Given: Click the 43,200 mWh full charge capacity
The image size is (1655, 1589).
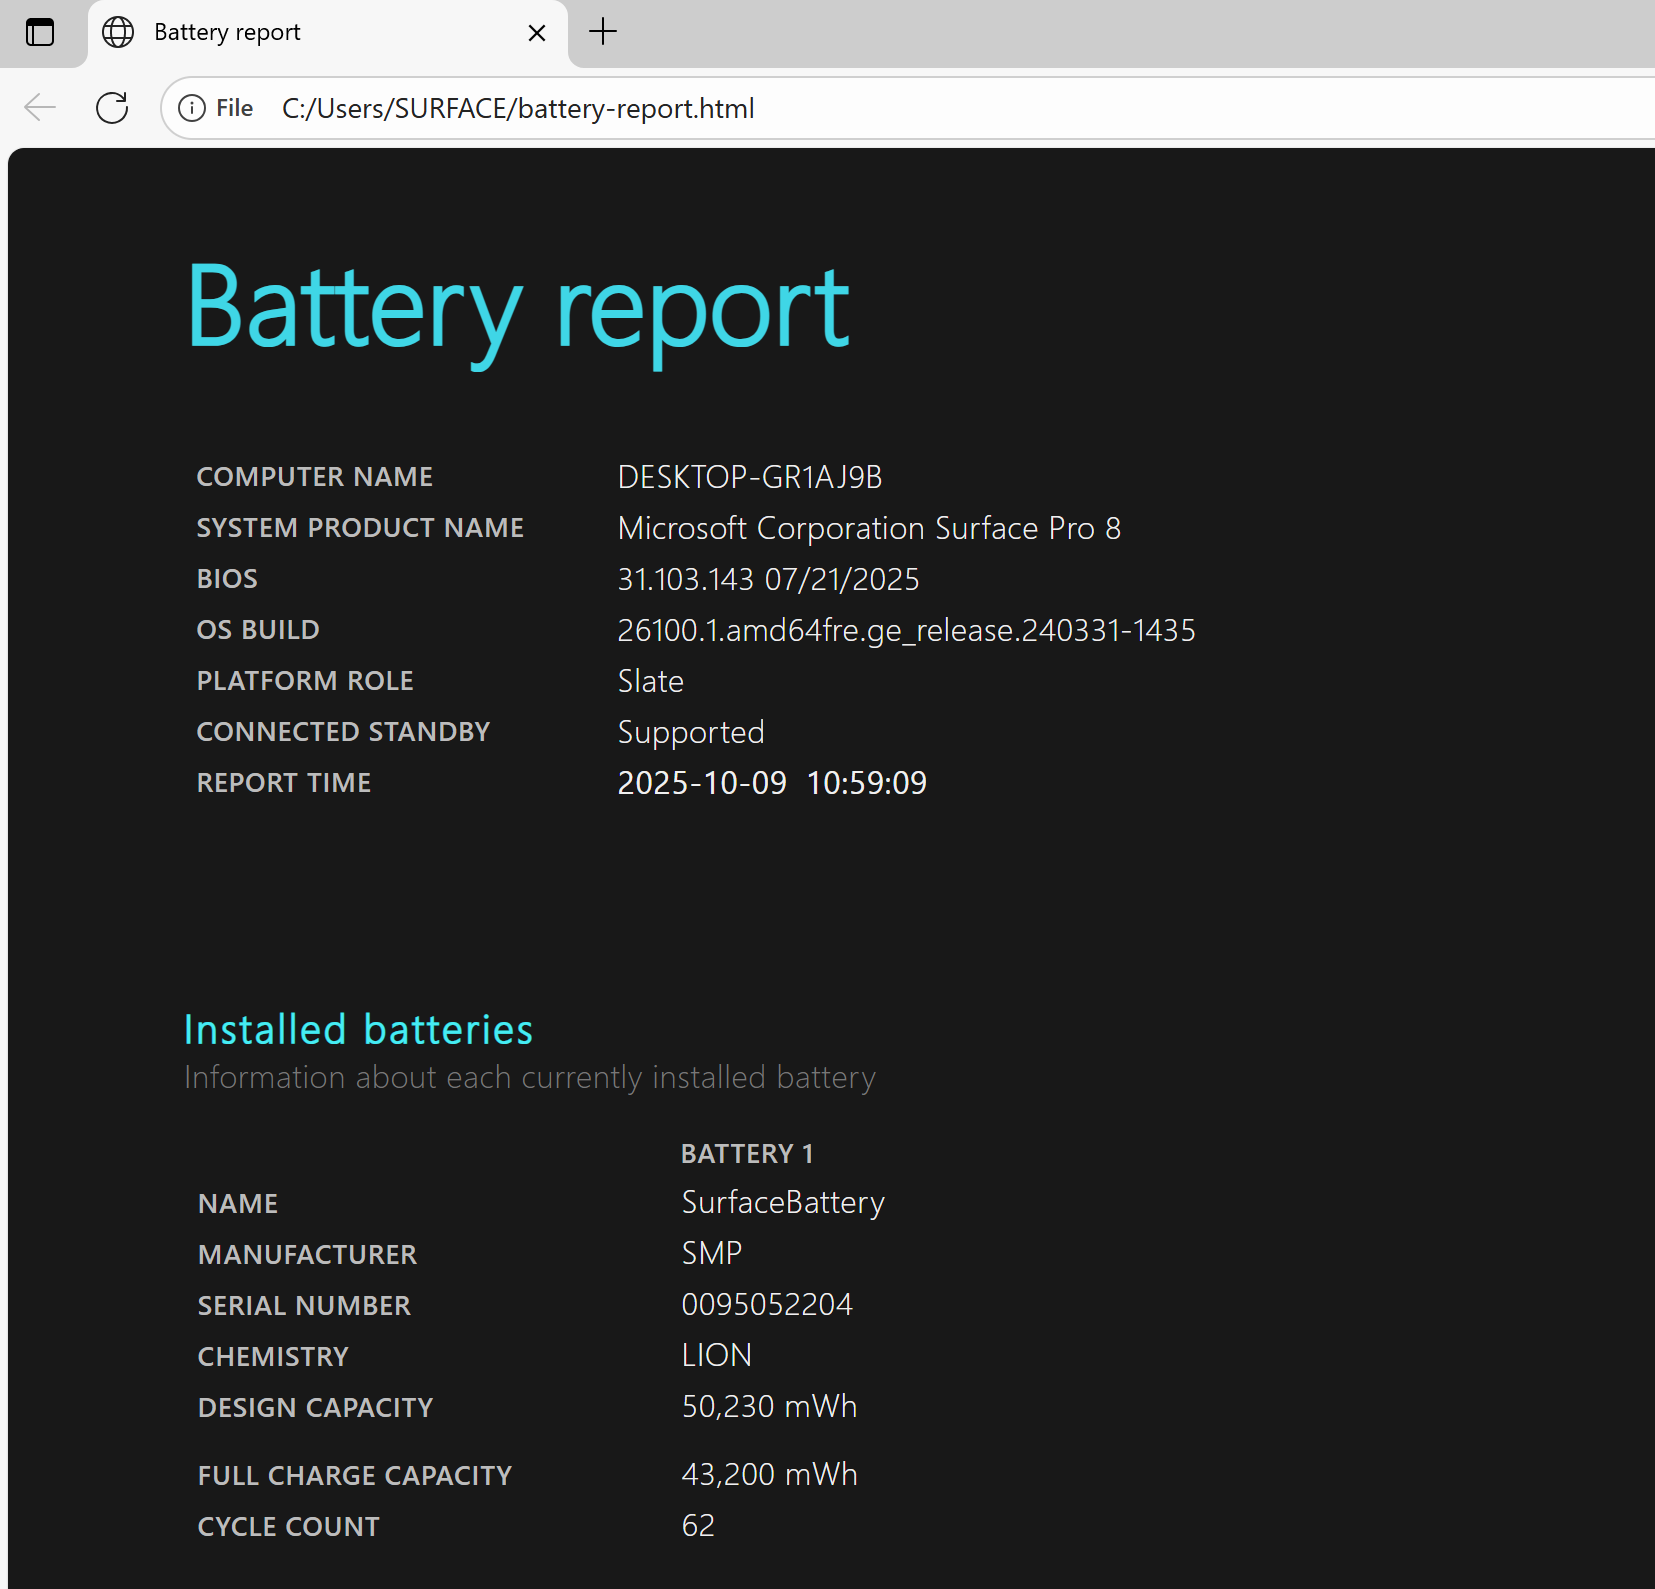Looking at the screenshot, I should tap(769, 1475).
